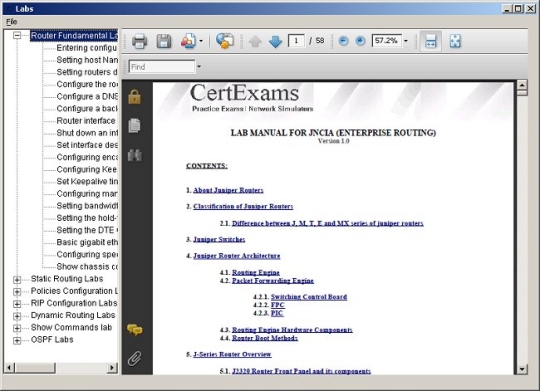Click the collaborate globe icon
Screen dimensions: 540x391
click(x=225, y=41)
